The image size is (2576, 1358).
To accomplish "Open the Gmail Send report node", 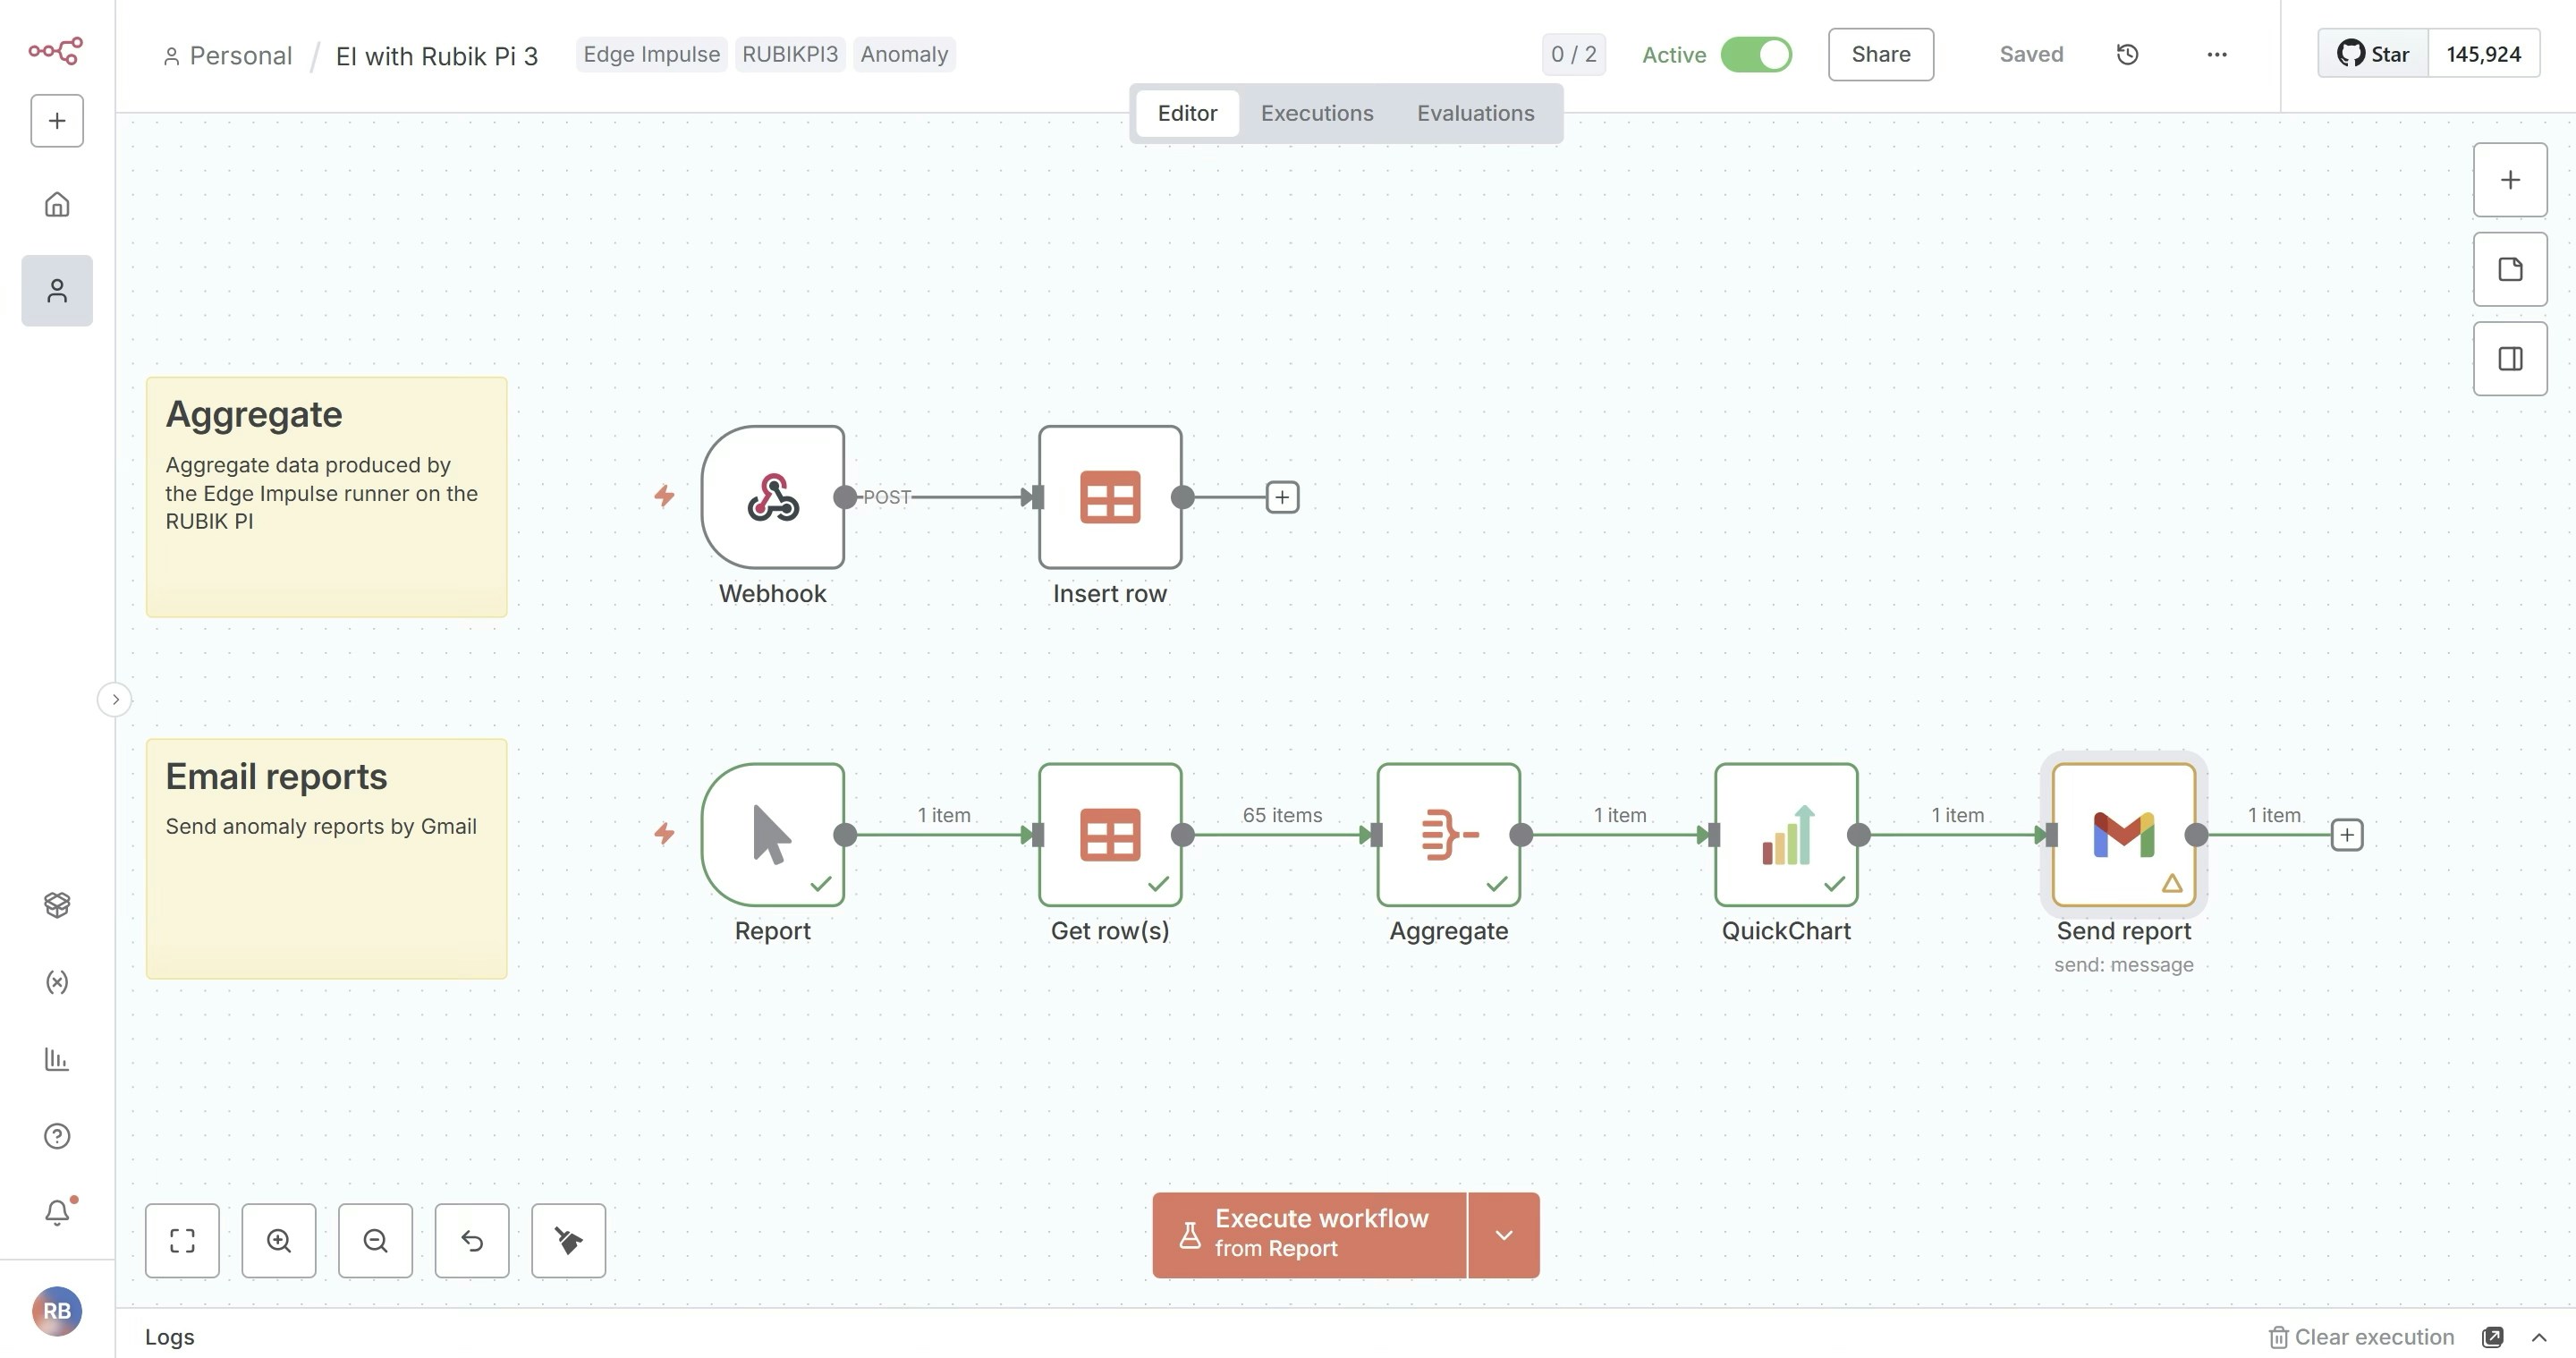I will [x=2123, y=834].
